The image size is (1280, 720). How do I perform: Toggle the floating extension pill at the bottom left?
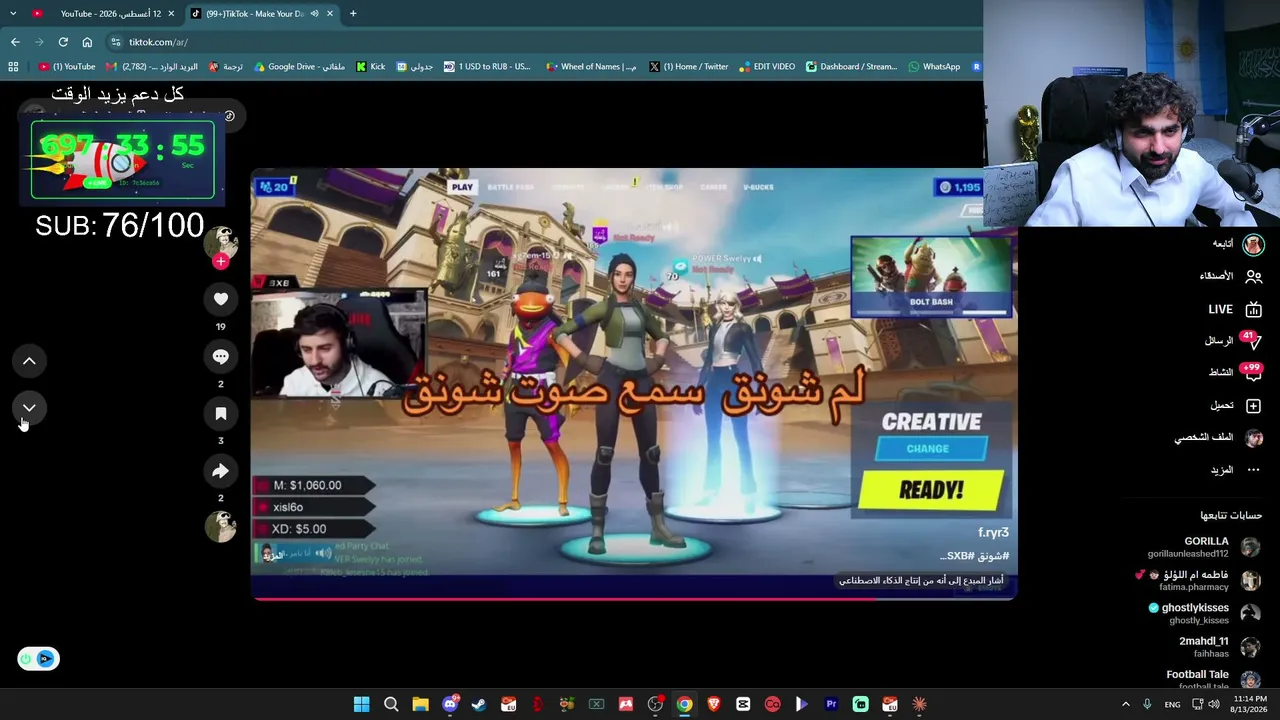pyautogui.click(x=38, y=659)
